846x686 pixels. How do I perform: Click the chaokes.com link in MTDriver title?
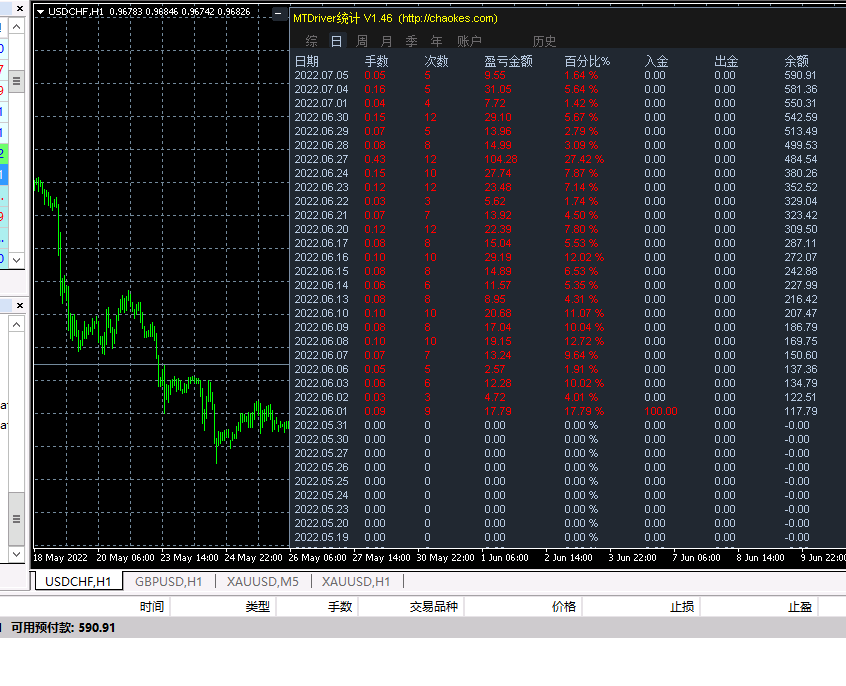(448, 18)
